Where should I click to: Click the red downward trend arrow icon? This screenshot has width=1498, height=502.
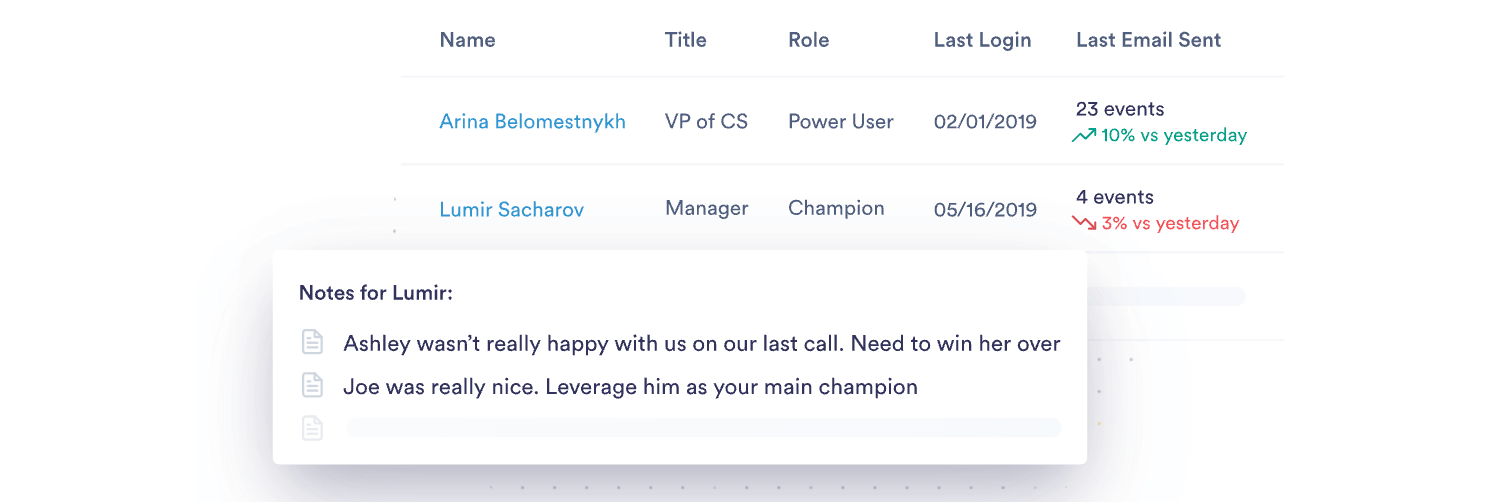[1084, 223]
